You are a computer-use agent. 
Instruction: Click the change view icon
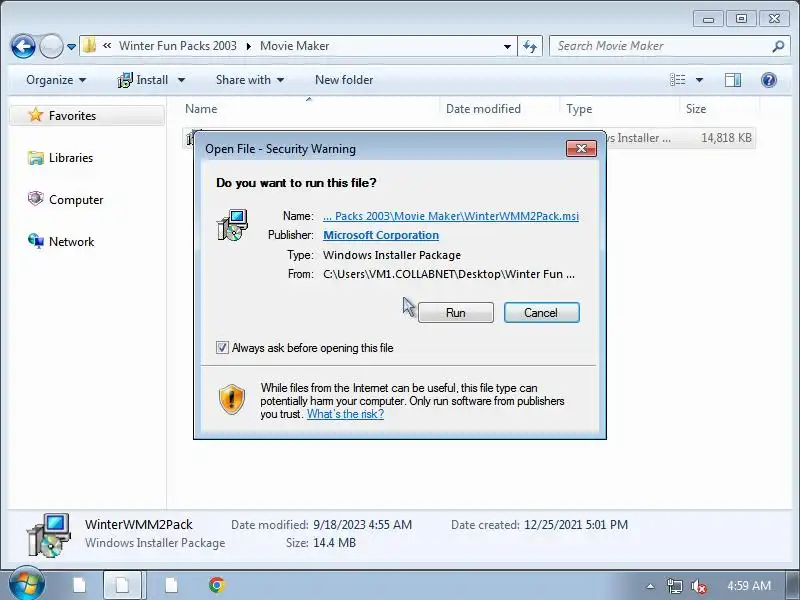[678, 80]
